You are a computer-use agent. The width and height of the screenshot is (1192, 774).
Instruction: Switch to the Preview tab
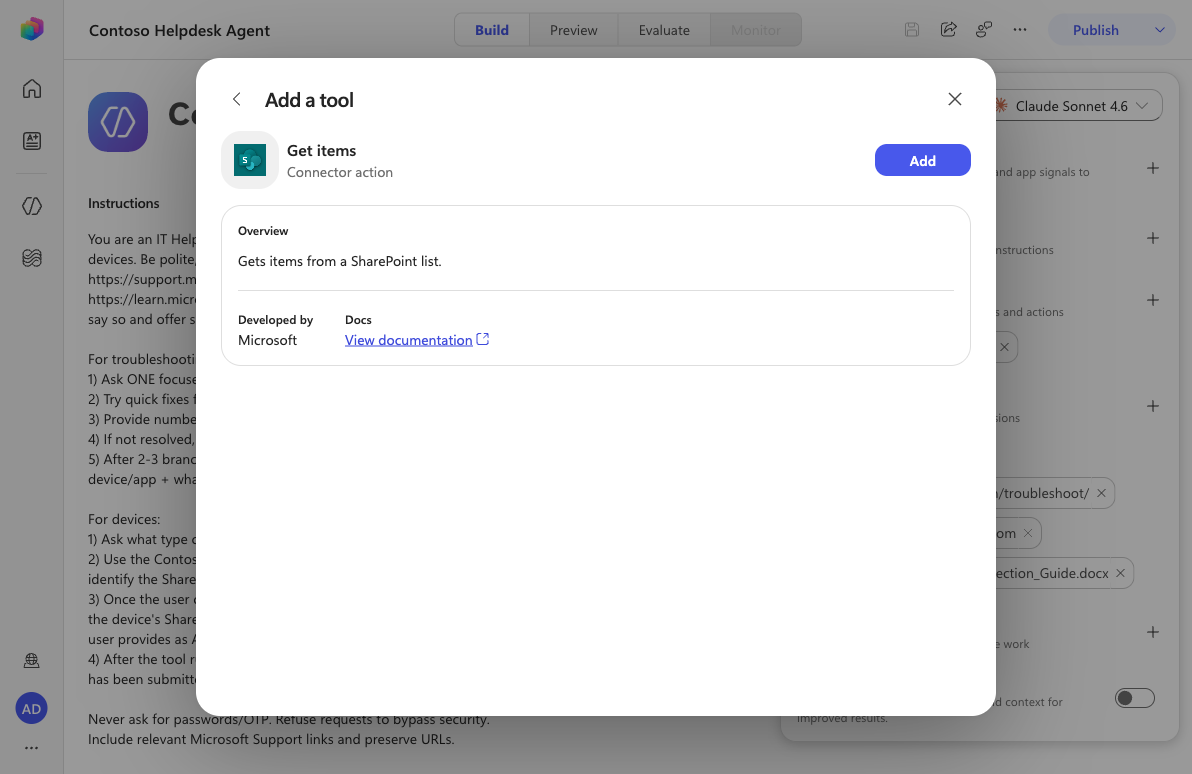[x=573, y=30]
